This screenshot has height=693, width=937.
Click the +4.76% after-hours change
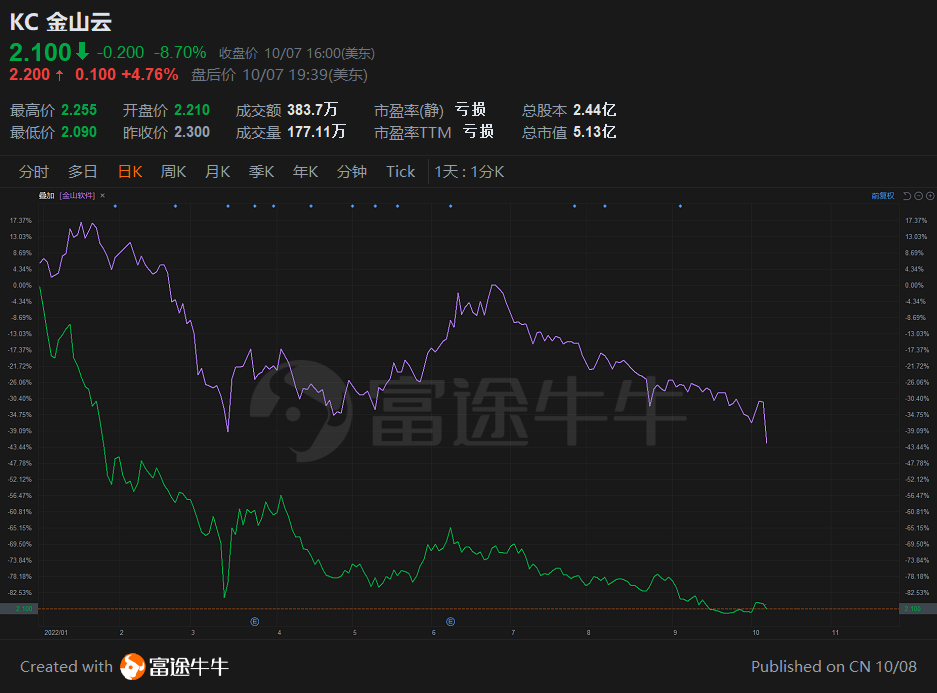click(149, 75)
